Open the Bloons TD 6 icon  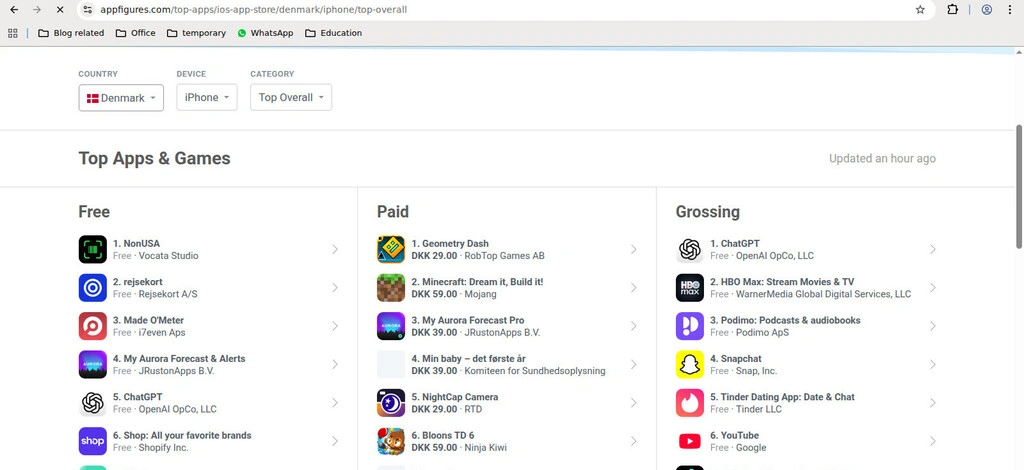pyautogui.click(x=391, y=441)
